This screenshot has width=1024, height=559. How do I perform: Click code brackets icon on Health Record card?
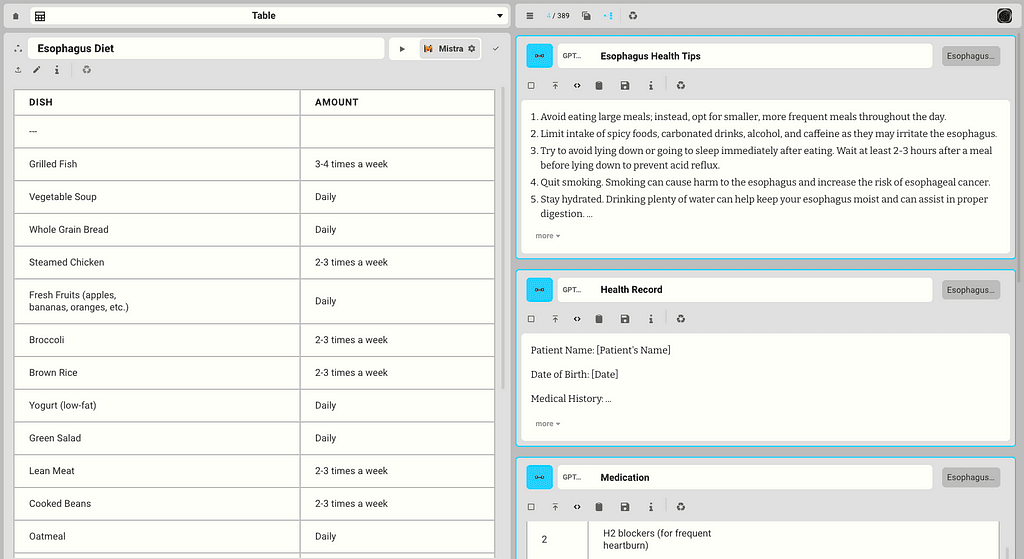pos(577,319)
